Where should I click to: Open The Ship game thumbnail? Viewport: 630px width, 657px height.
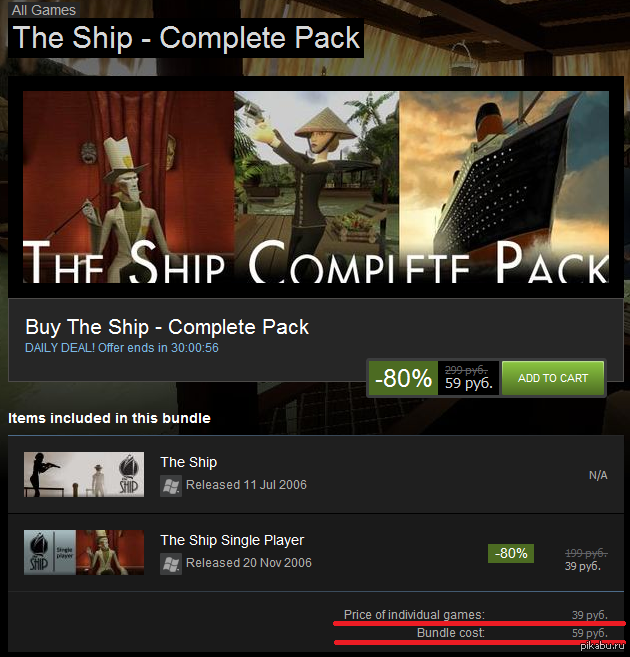(x=84, y=474)
